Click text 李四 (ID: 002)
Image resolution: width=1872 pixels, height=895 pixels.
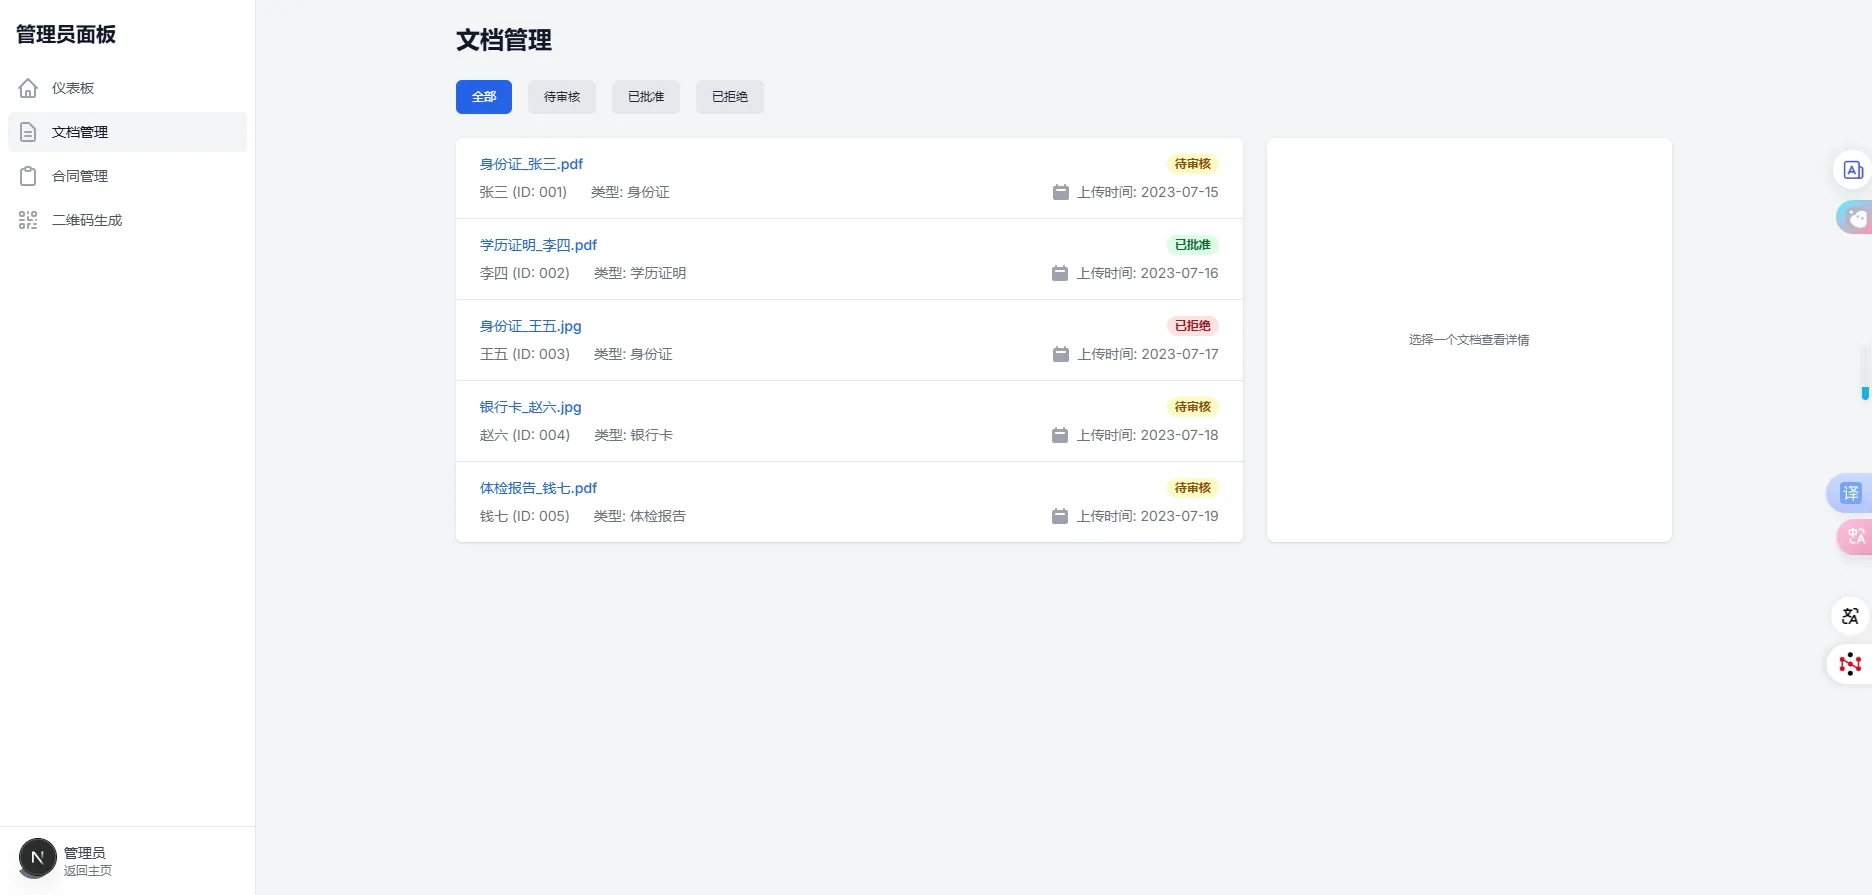point(525,273)
